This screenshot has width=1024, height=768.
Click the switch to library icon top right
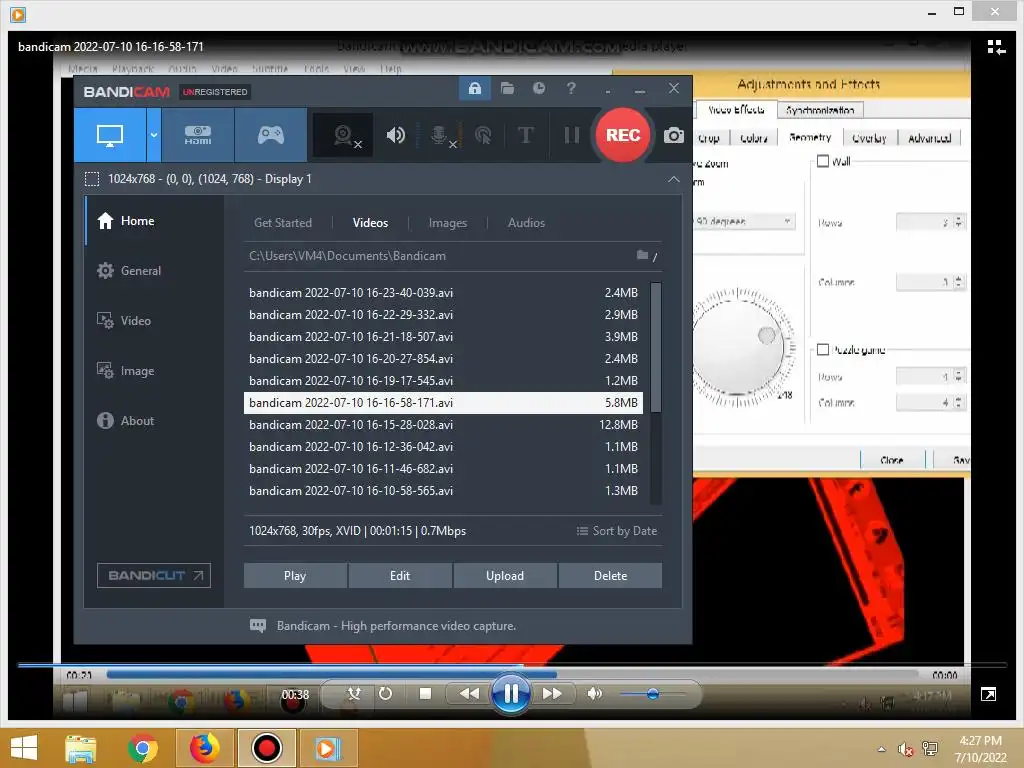(996, 47)
